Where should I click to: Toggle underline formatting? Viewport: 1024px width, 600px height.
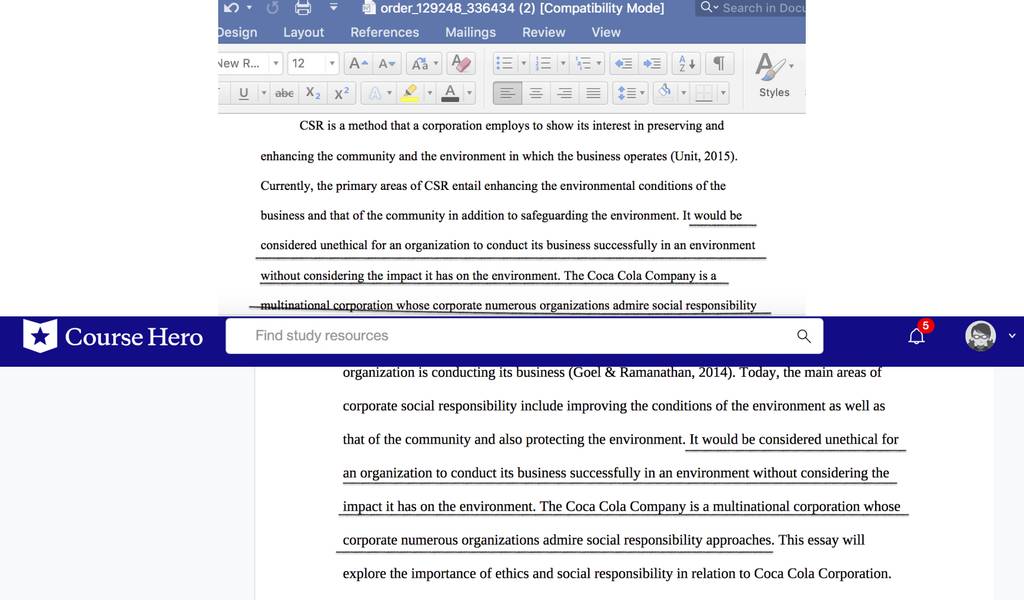(x=244, y=93)
